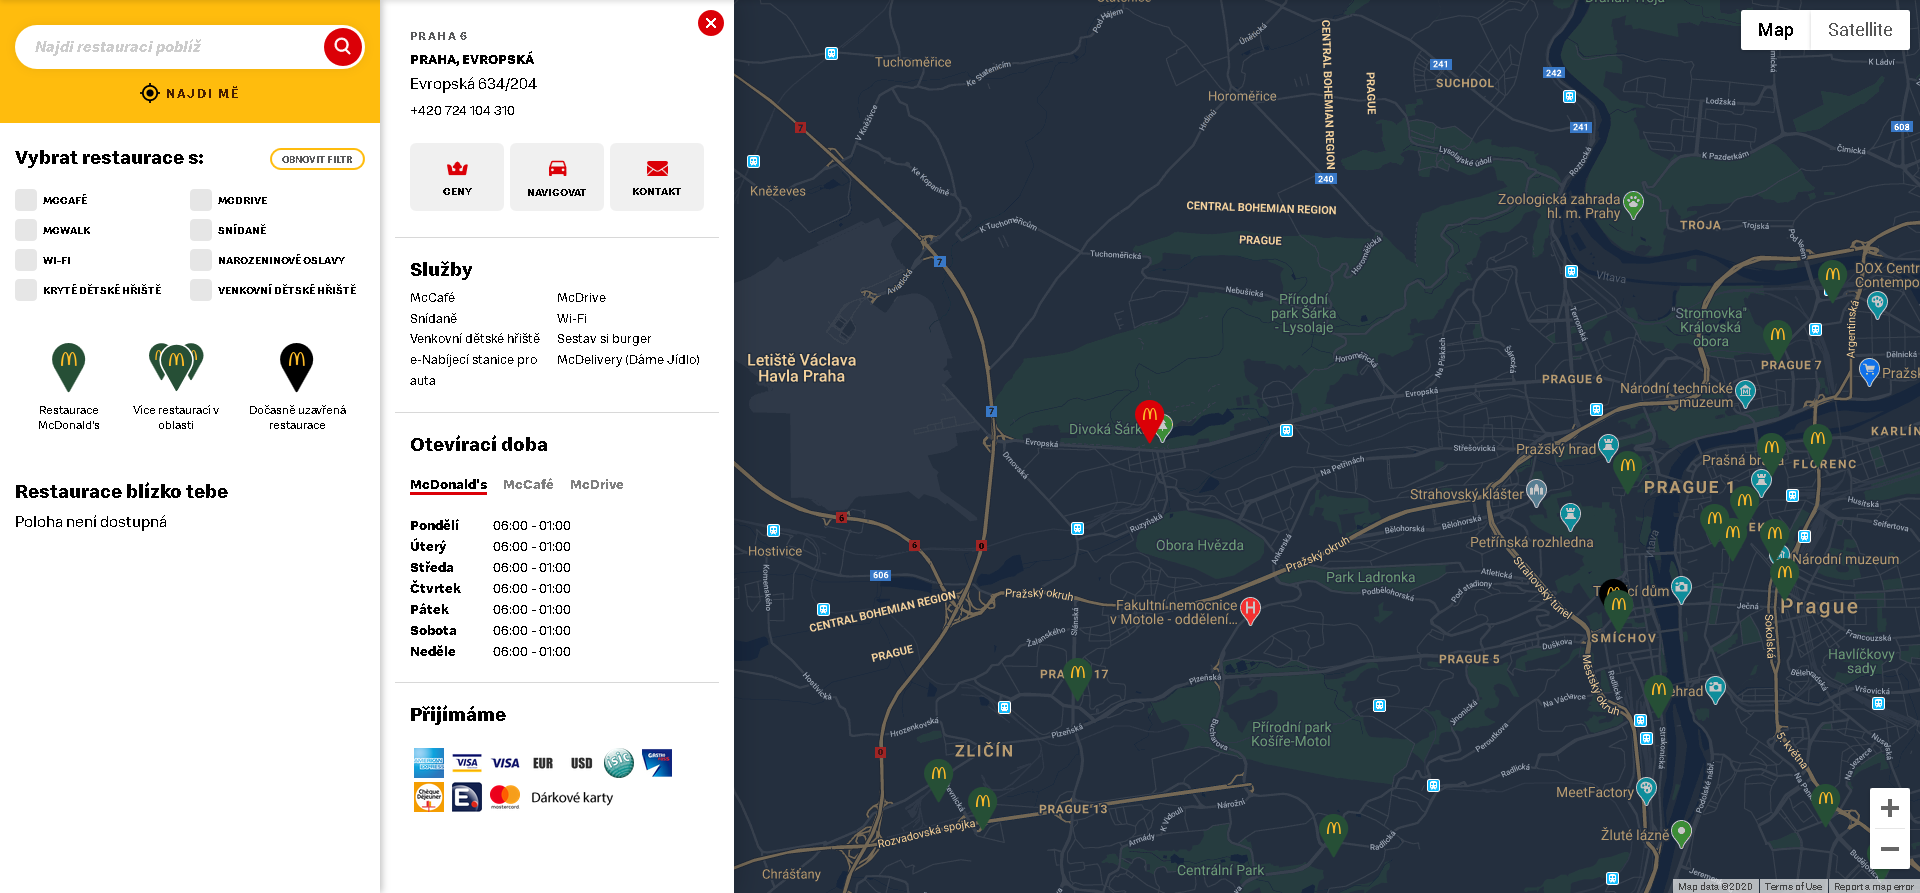Toggle the McDrive filter checkbox
This screenshot has width=1920, height=893.
(201, 200)
